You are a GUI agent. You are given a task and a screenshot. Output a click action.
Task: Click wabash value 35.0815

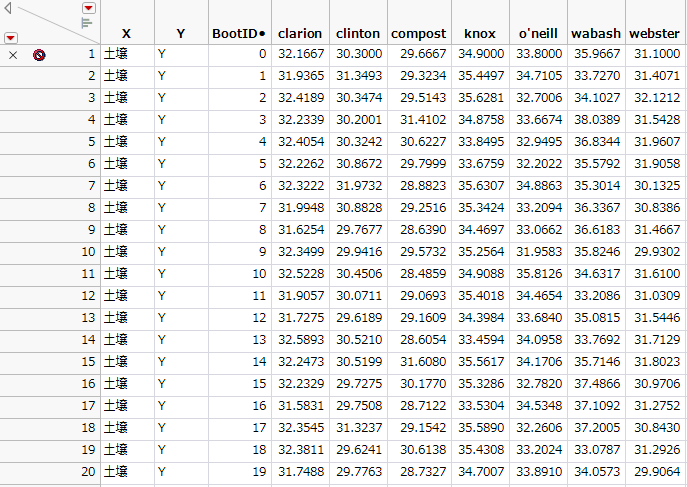[x=597, y=318]
